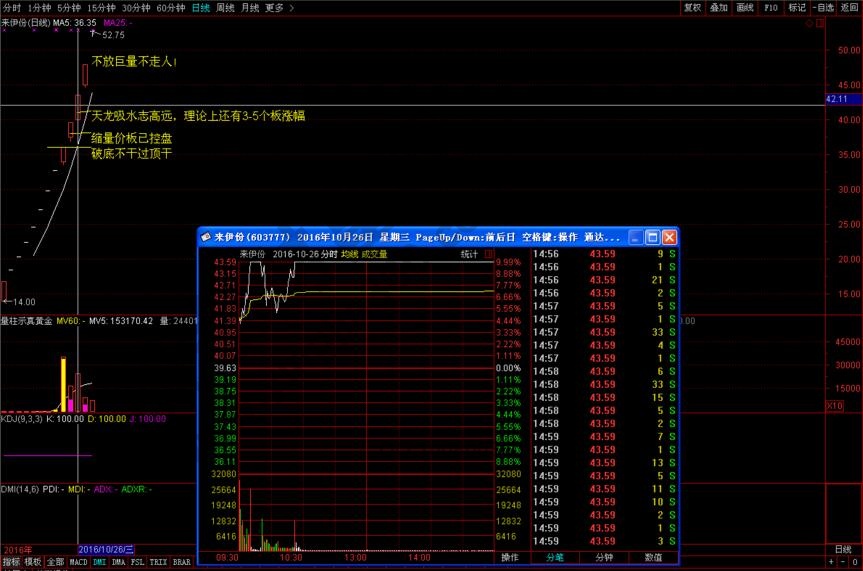Select the 数值 tab in popup
The image size is (863, 571).
[x=653, y=557]
